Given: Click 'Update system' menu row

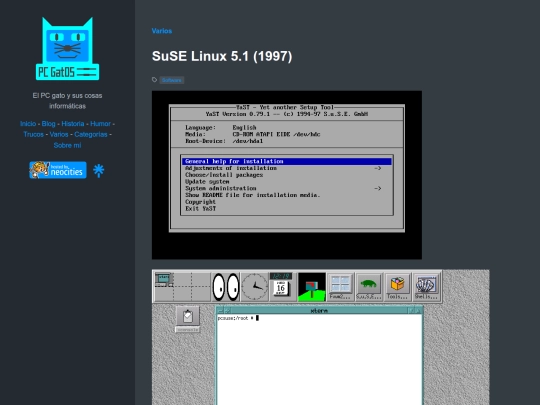Looking at the screenshot, I should click(x=287, y=181).
